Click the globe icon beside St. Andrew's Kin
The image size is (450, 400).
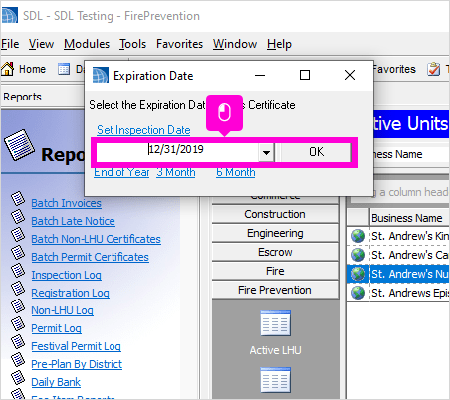[x=358, y=236]
